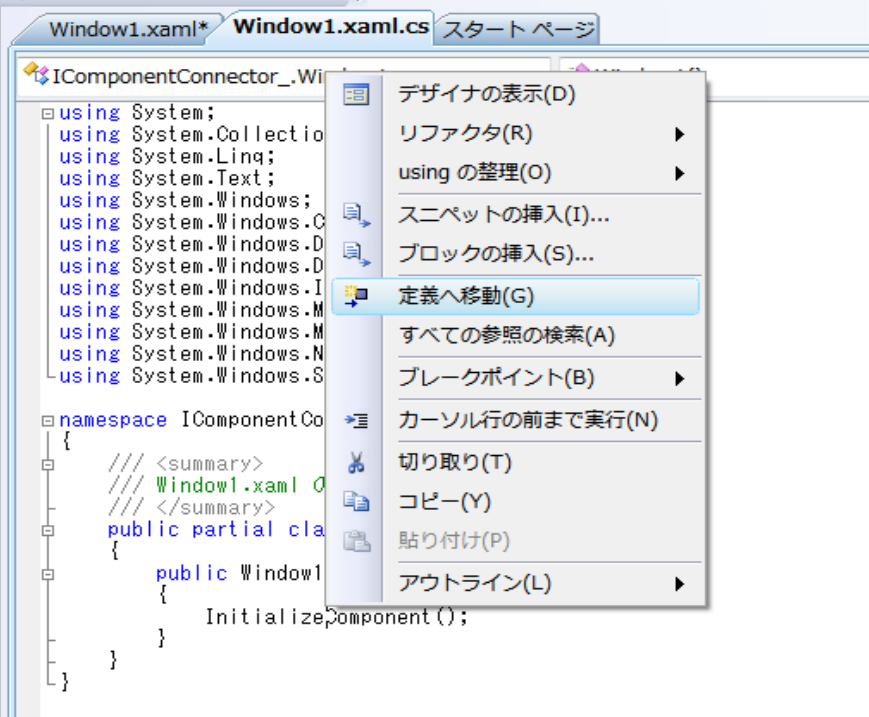
Task: Select 定義へ移動(G) menu entry
Action: 515,296
